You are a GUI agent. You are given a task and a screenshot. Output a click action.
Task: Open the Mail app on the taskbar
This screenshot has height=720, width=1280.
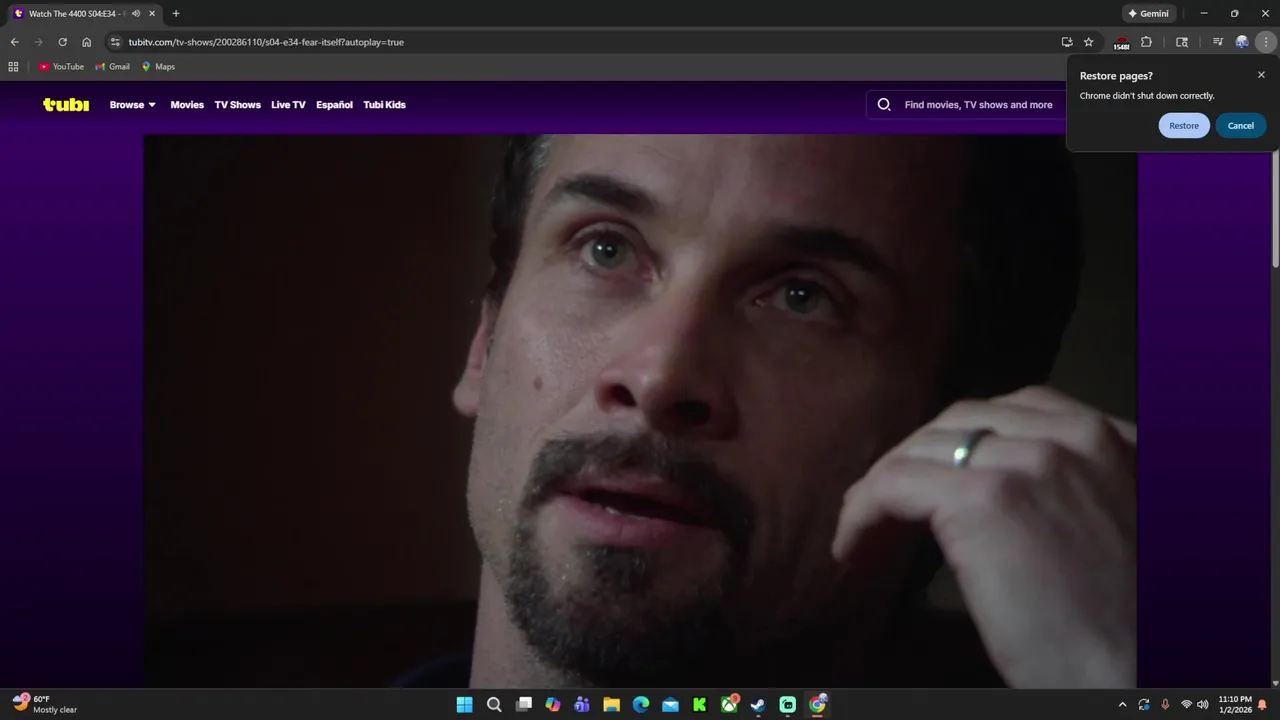tap(670, 705)
